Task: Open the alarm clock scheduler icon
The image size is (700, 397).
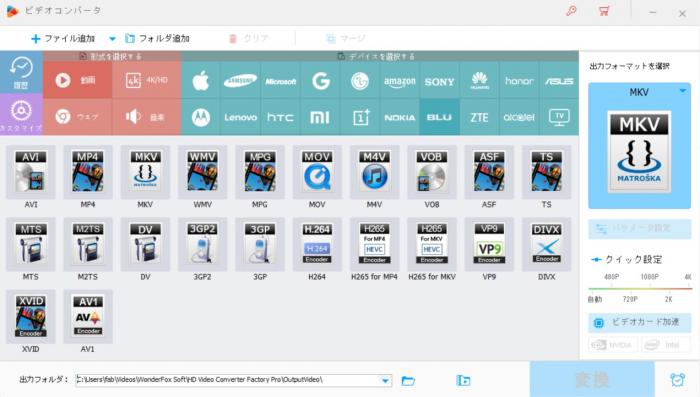Action: [677, 380]
